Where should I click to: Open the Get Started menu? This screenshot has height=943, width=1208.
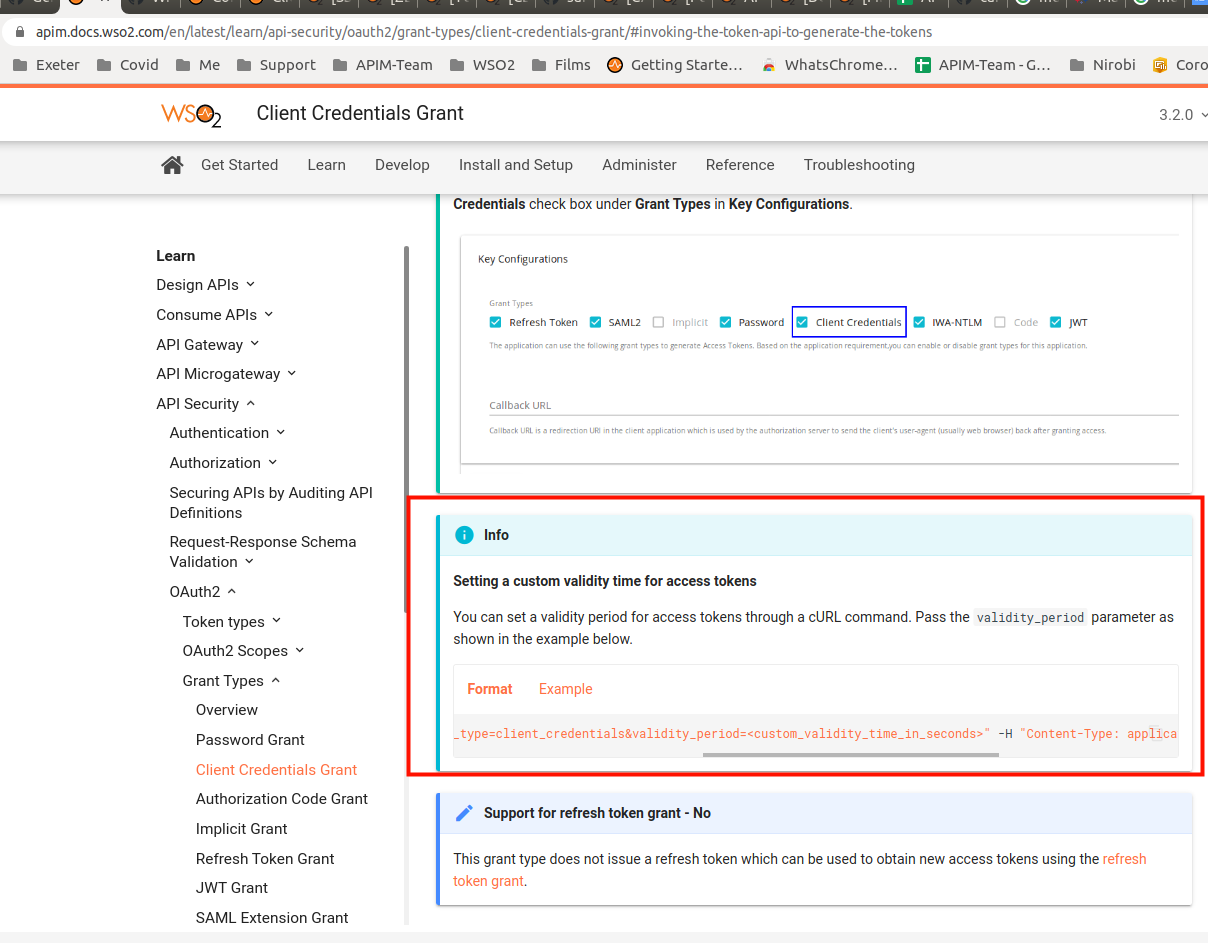pos(239,165)
